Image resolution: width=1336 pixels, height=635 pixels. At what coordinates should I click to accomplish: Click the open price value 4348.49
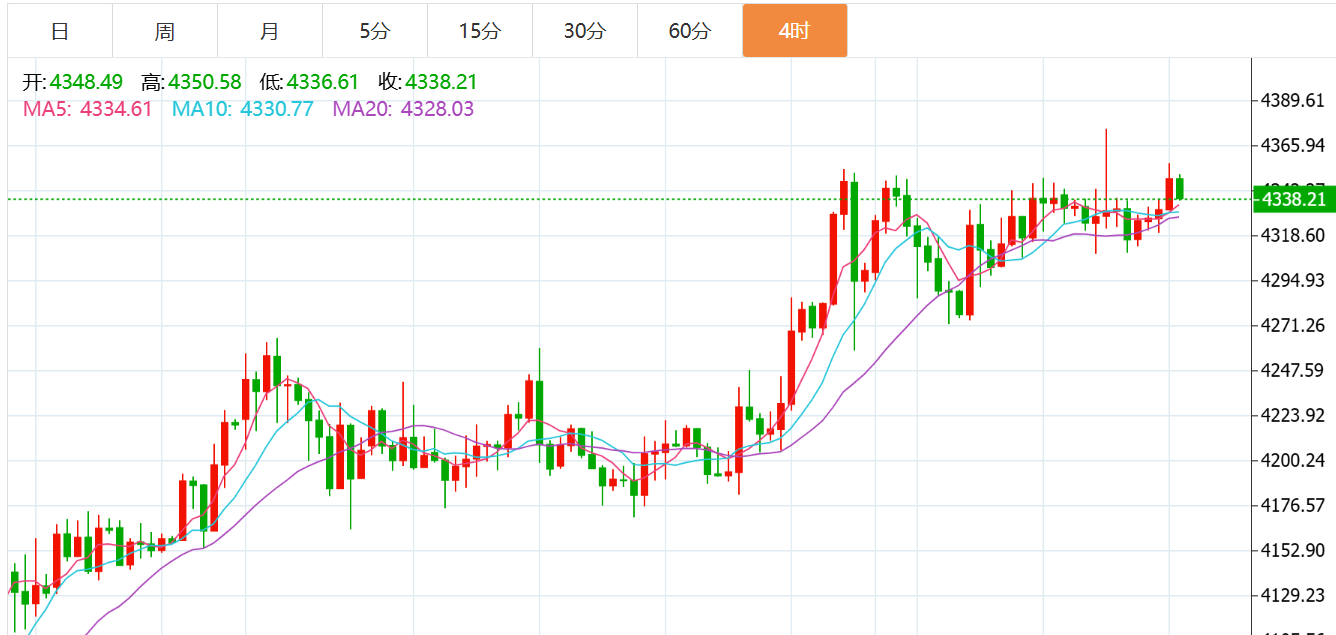point(89,83)
